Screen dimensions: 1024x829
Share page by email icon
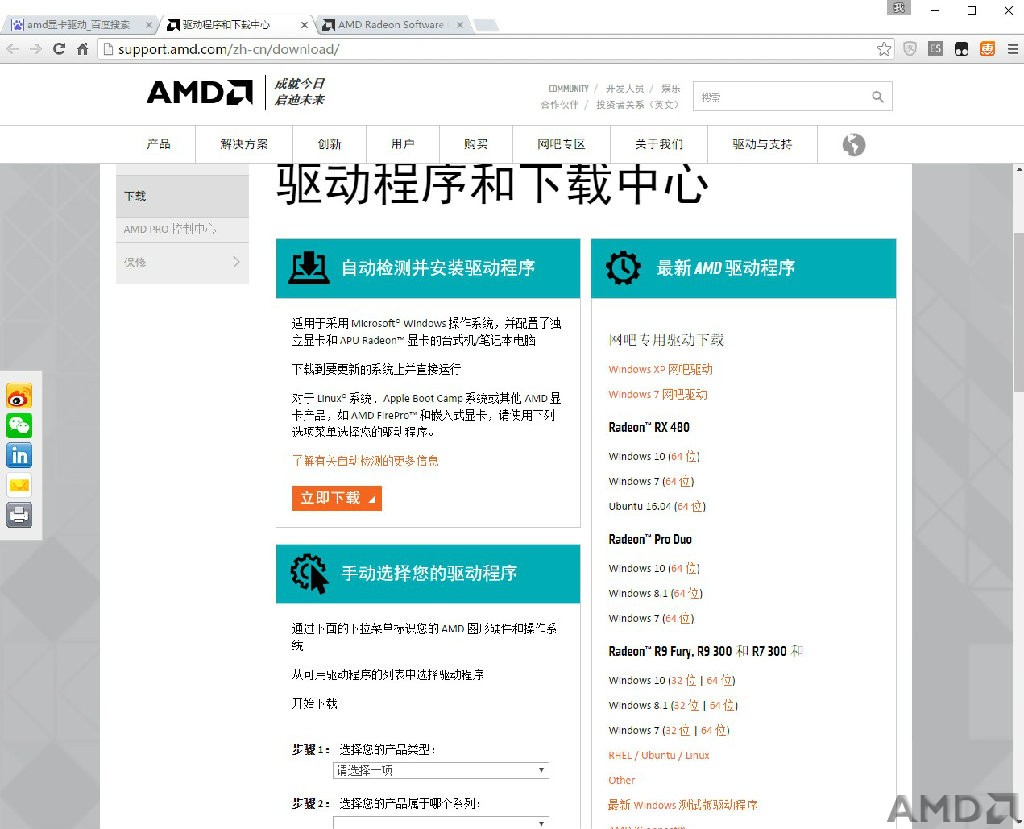pos(19,485)
